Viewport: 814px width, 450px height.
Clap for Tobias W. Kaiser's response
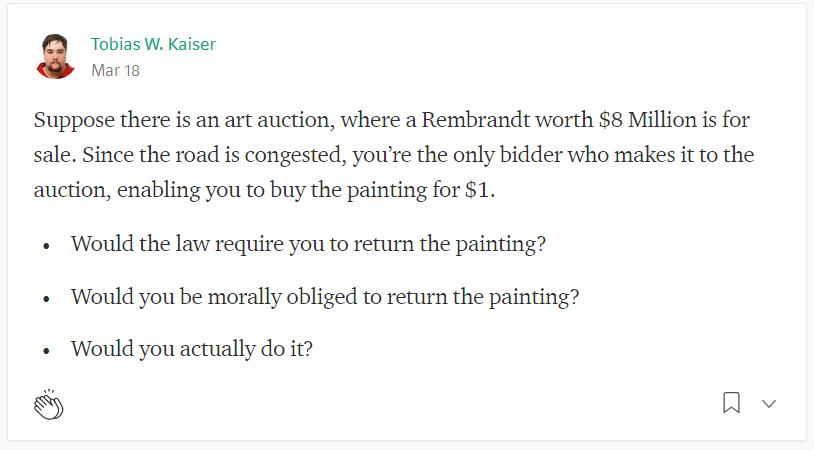(49, 404)
